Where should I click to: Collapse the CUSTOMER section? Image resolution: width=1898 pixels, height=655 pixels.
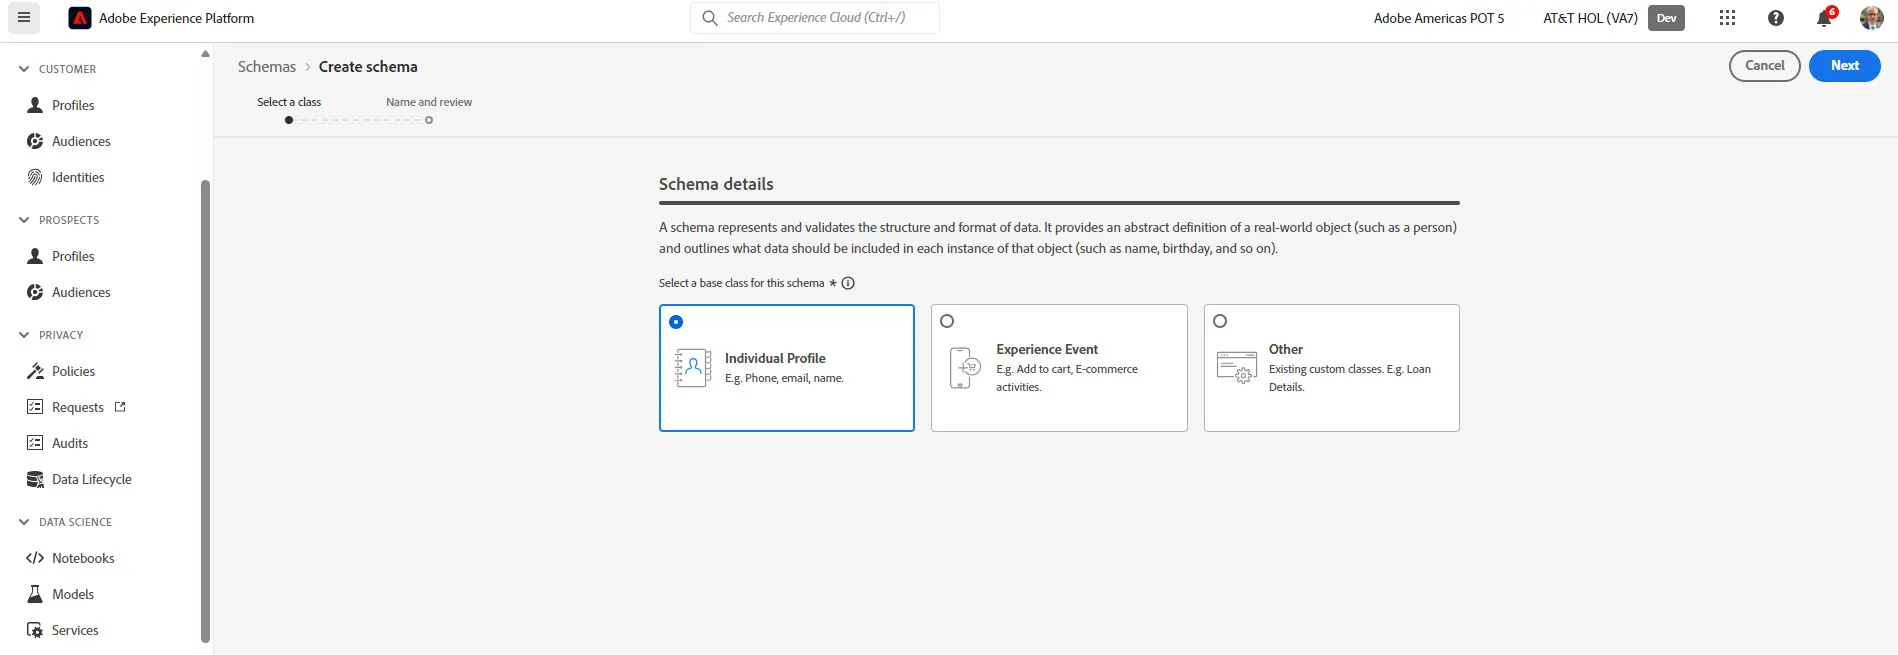[x=24, y=69]
